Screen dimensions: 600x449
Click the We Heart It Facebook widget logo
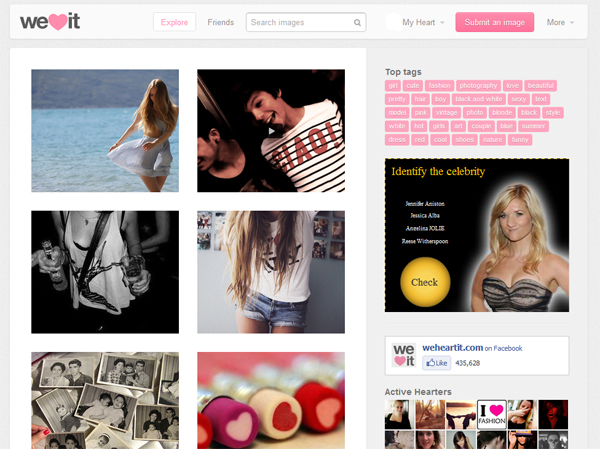coord(404,355)
